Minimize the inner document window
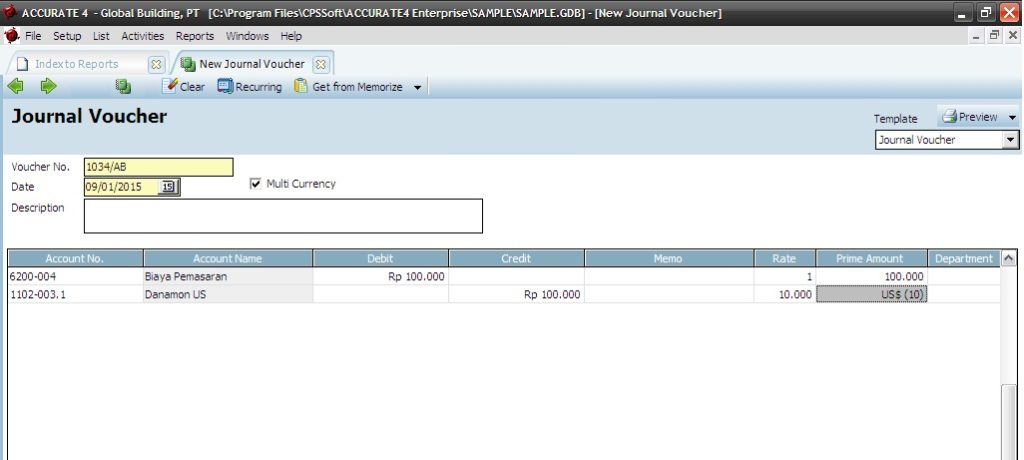This screenshot has width=1024, height=460. tap(977, 36)
